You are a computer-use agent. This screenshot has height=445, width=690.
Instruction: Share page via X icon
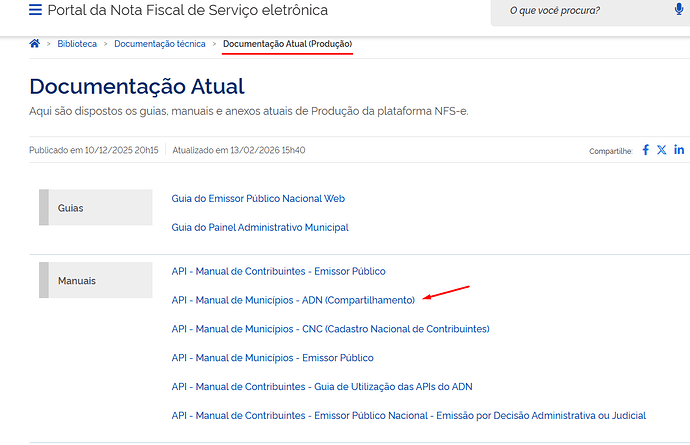click(662, 150)
